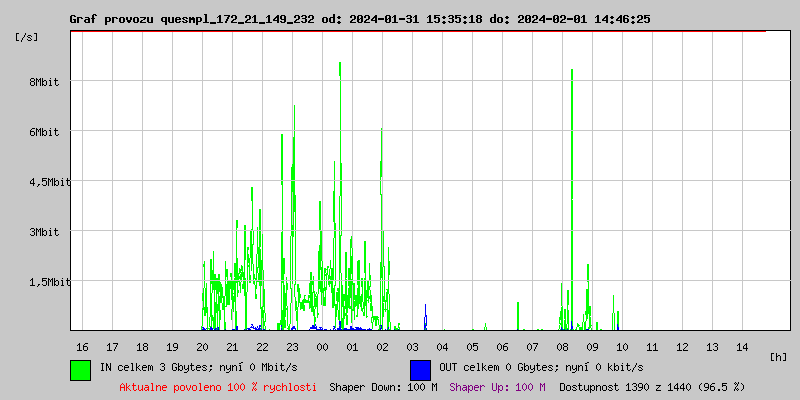Click hour 14 on the time axis
The image size is (800, 400).
(742, 347)
